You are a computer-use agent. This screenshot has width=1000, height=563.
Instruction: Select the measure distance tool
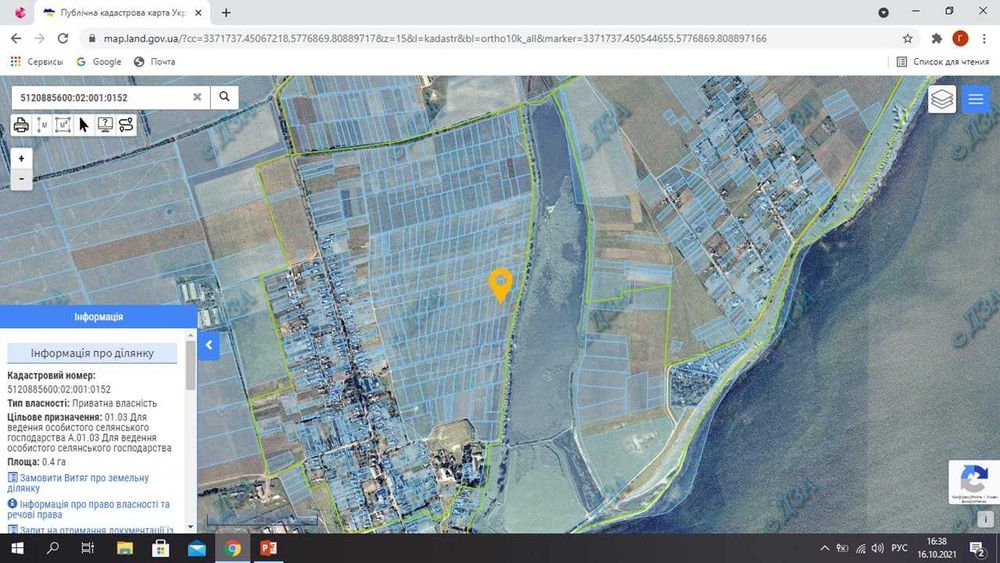[42, 125]
